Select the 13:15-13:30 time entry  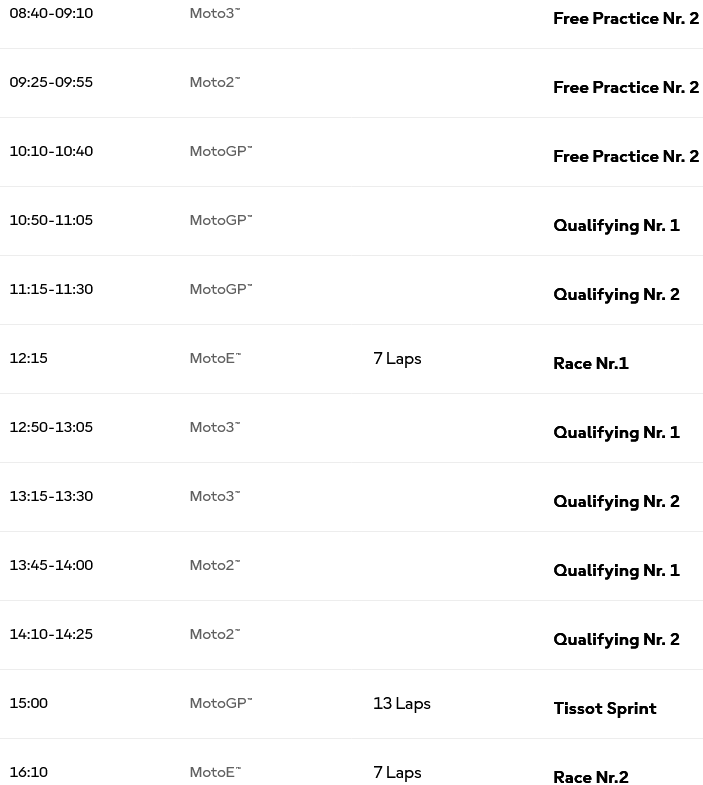51,497
